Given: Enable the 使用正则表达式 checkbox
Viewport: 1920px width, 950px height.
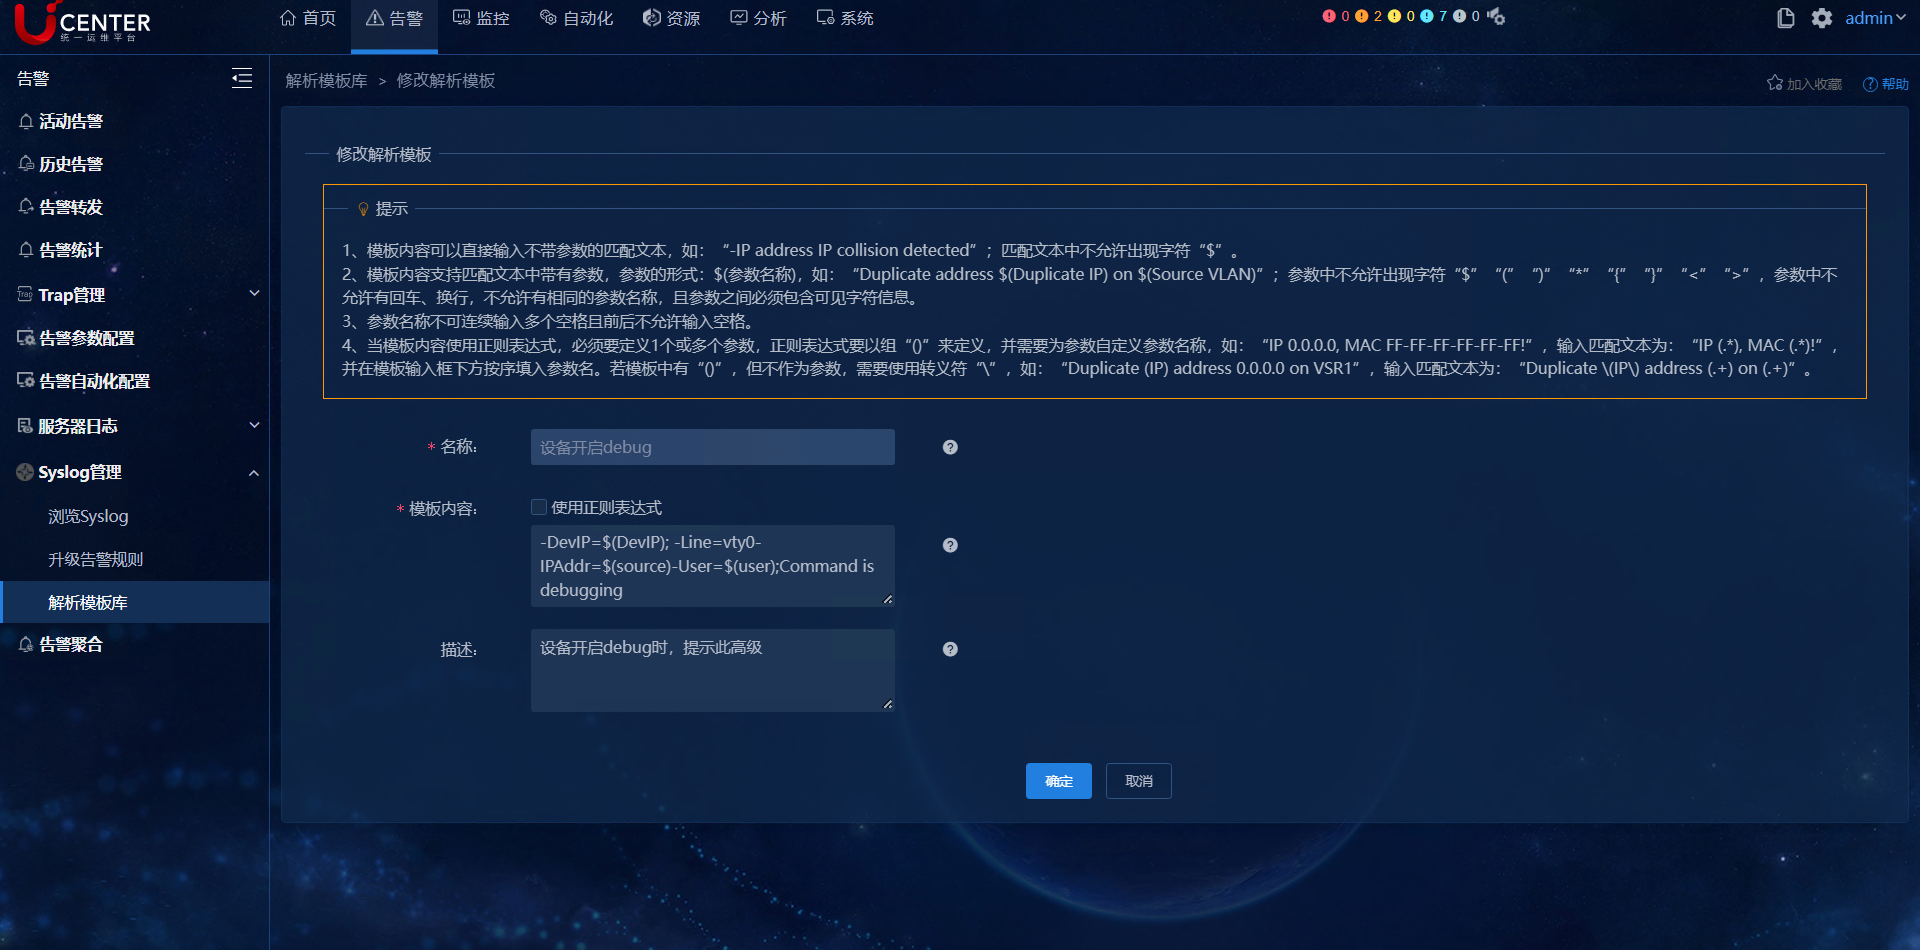Looking at the screenshot, I should pos(539,507).
